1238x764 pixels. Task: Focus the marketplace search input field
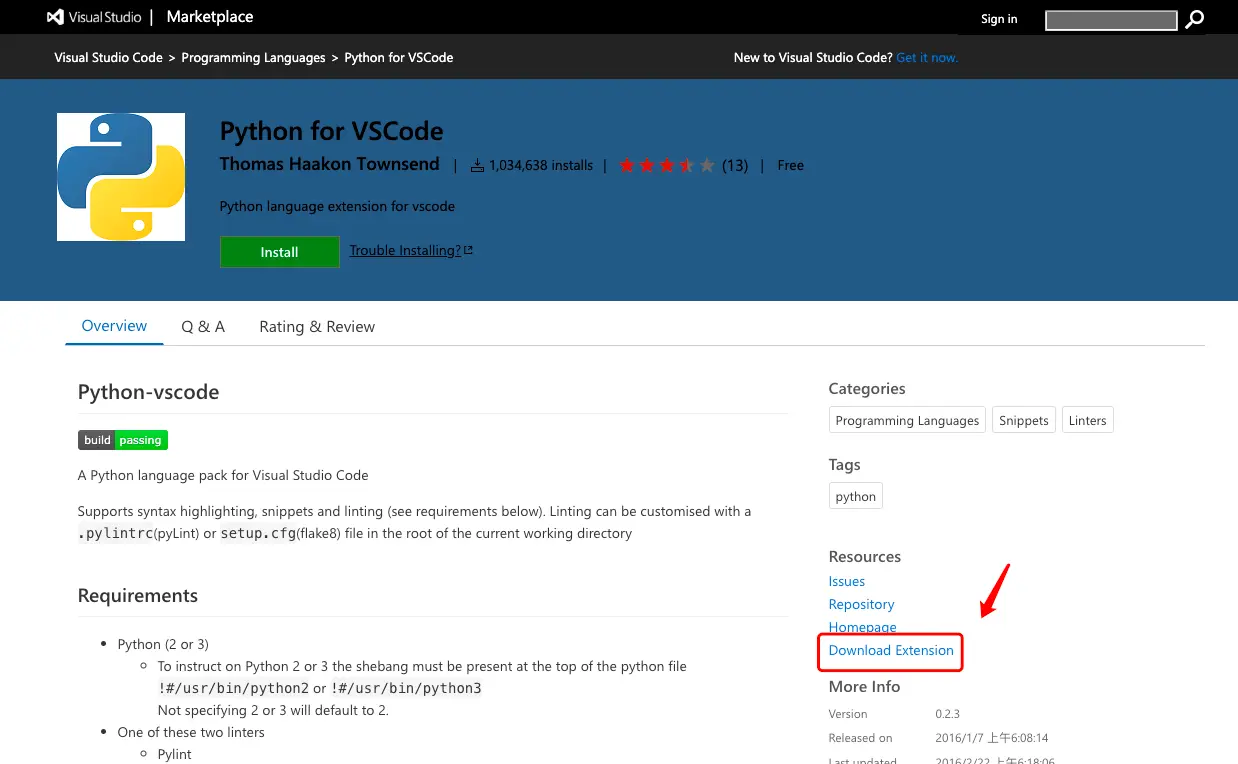tap(1111, 20)
